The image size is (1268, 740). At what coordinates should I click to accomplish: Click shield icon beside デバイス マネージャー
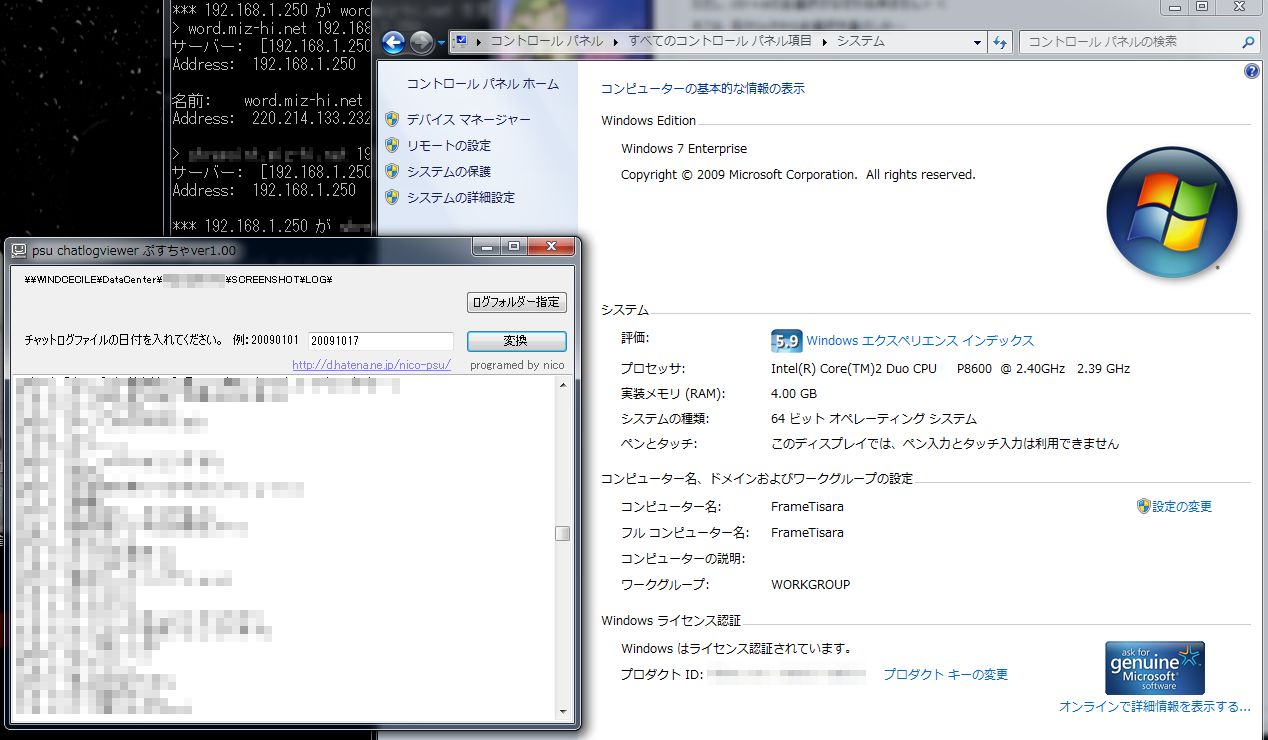[392, 119]
